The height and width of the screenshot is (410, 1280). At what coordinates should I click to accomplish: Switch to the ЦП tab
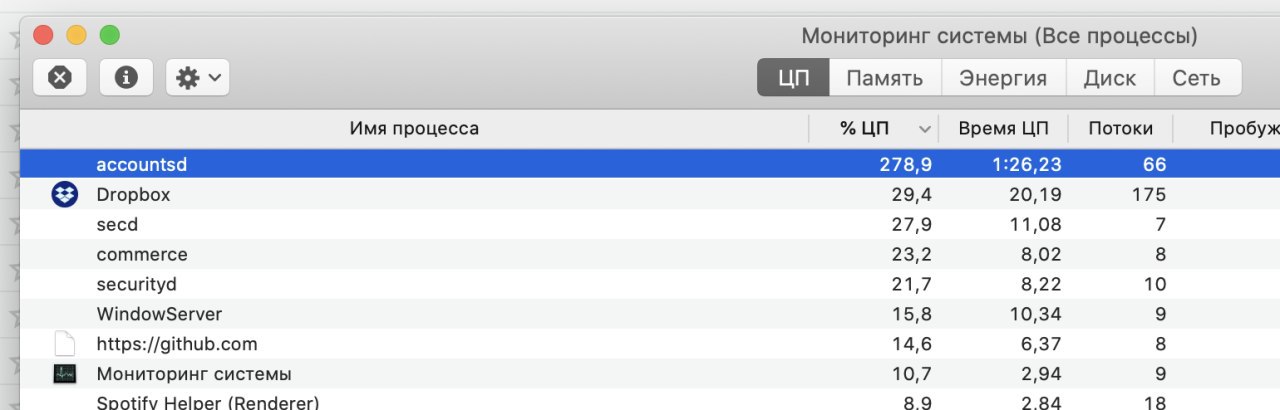tap(793, 78)
